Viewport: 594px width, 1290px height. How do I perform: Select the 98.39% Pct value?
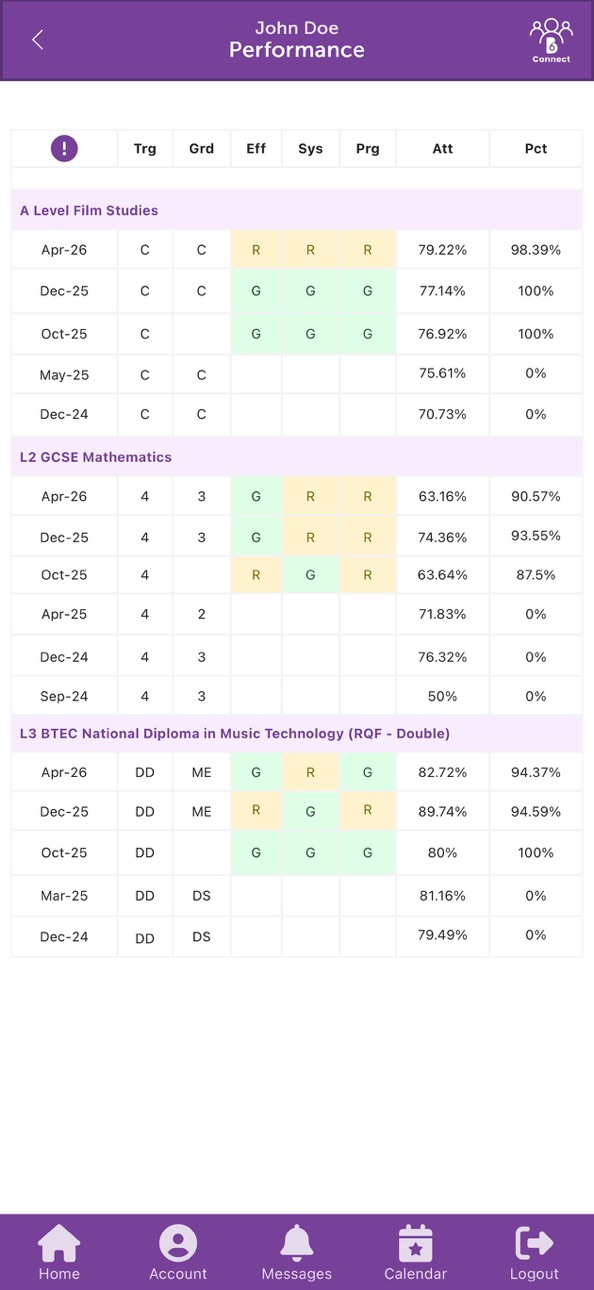click(536, 250)
